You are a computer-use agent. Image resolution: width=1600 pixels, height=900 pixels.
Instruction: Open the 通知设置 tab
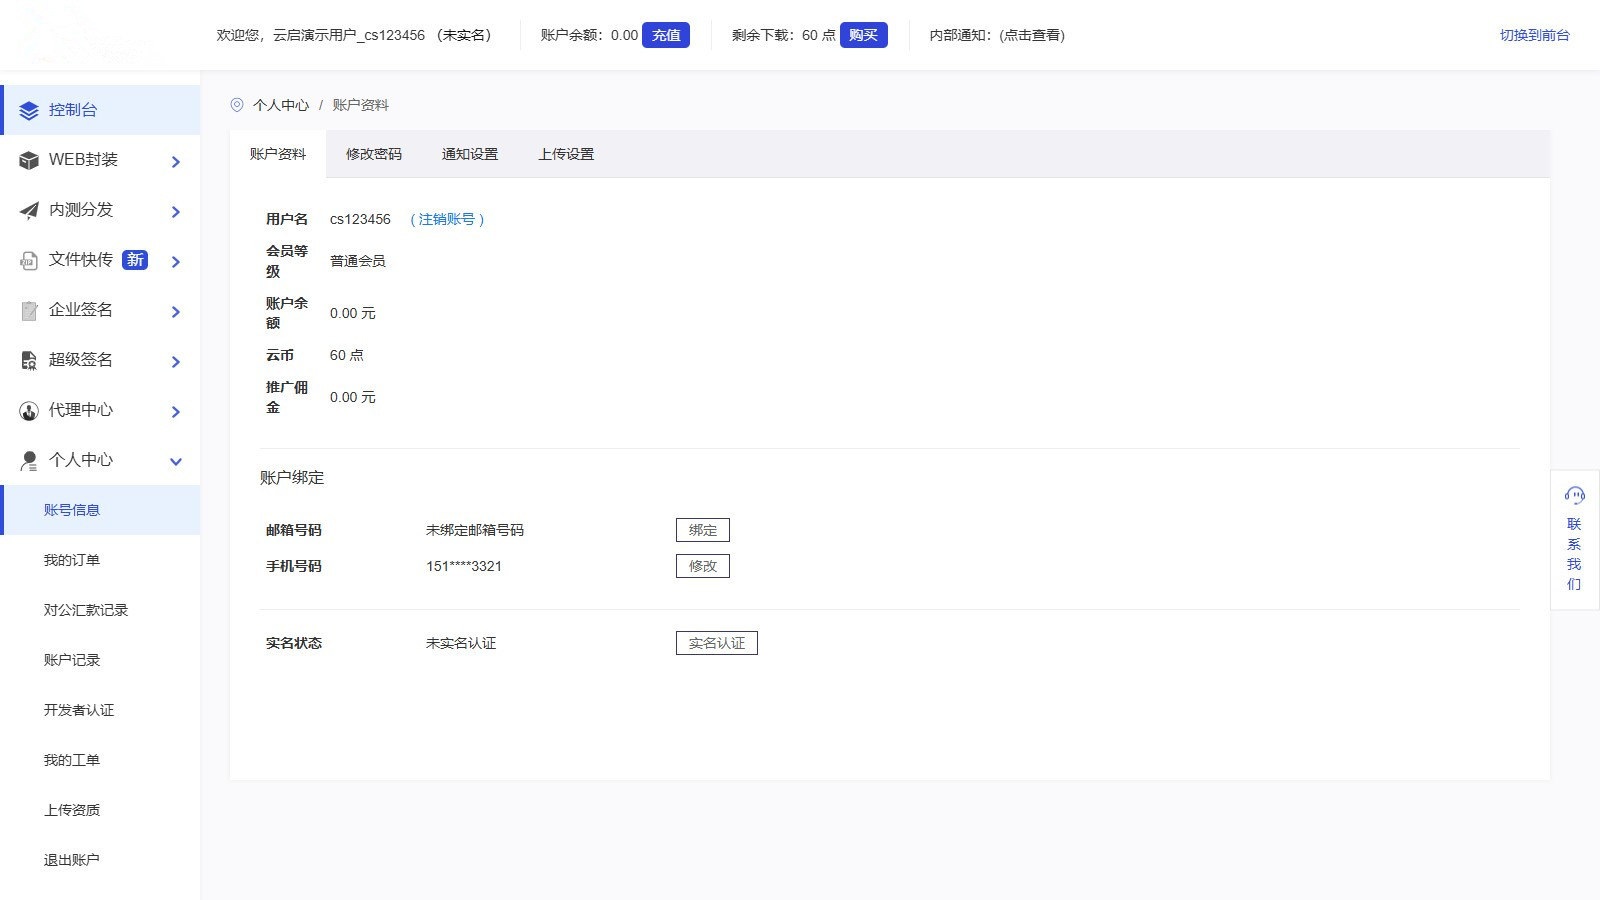click(x=469, y=154)
